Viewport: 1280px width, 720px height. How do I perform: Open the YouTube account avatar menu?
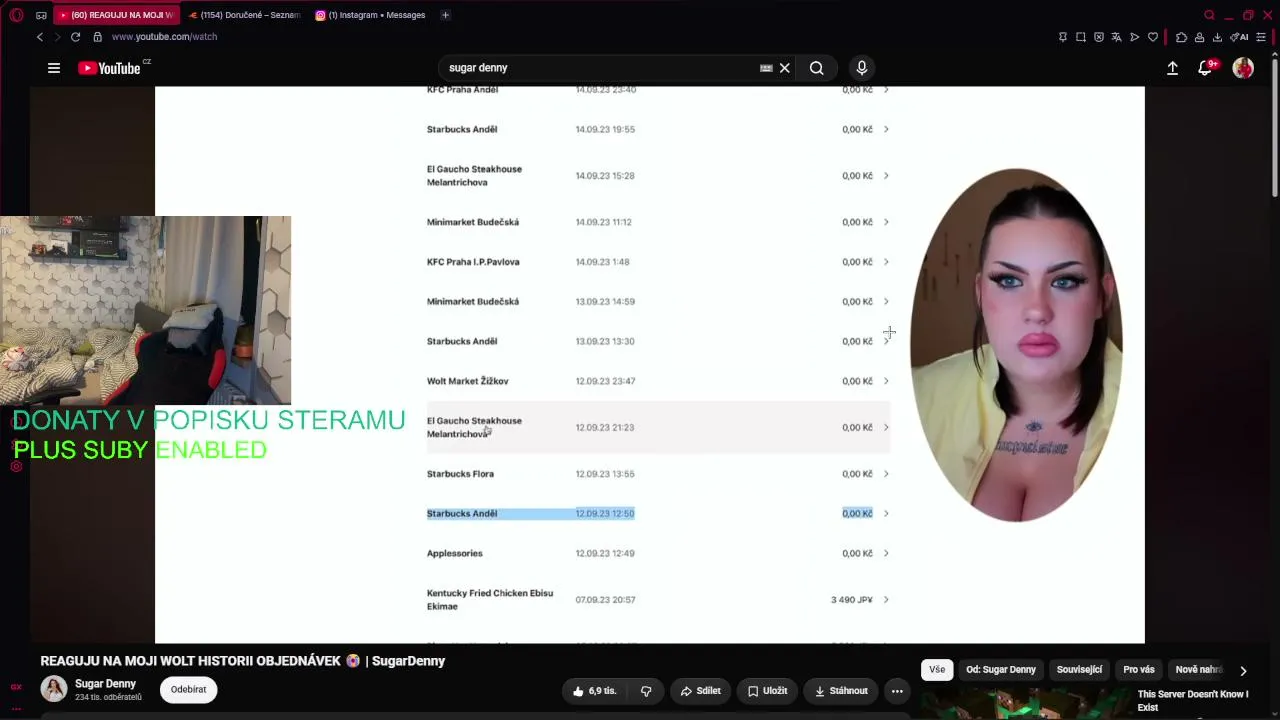[1243, 68]
